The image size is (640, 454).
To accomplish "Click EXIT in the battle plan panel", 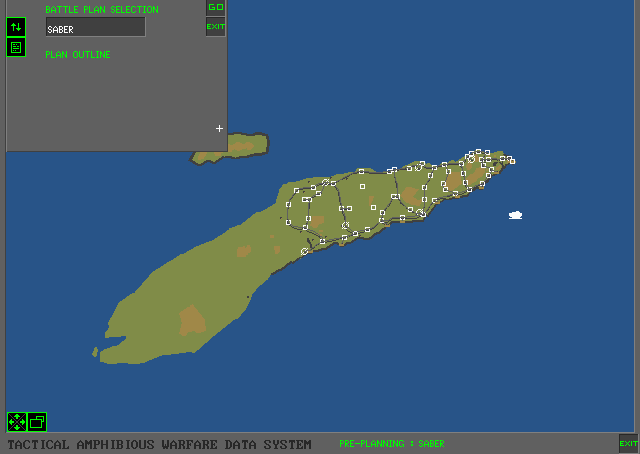I will click(x=215, y=27).
